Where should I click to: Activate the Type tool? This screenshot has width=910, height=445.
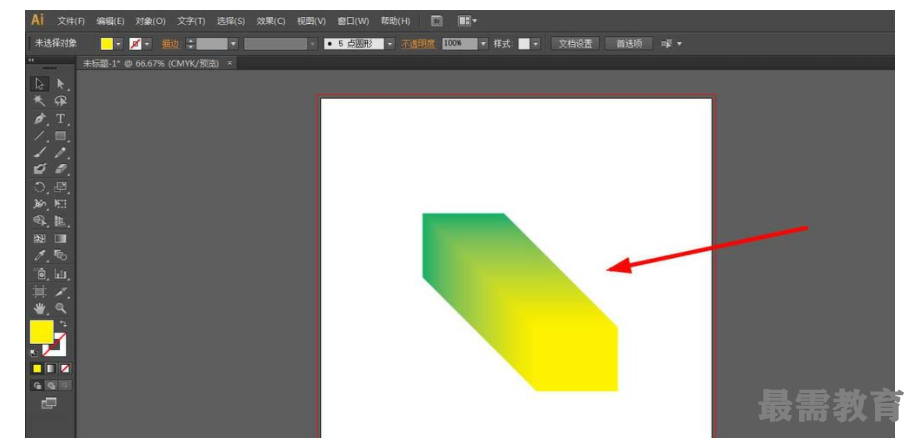pos(61,119)
